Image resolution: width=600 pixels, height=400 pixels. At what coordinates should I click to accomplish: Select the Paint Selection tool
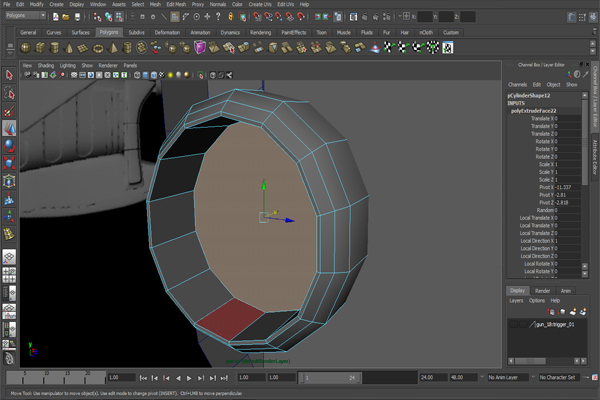click(x=9, y=111)
